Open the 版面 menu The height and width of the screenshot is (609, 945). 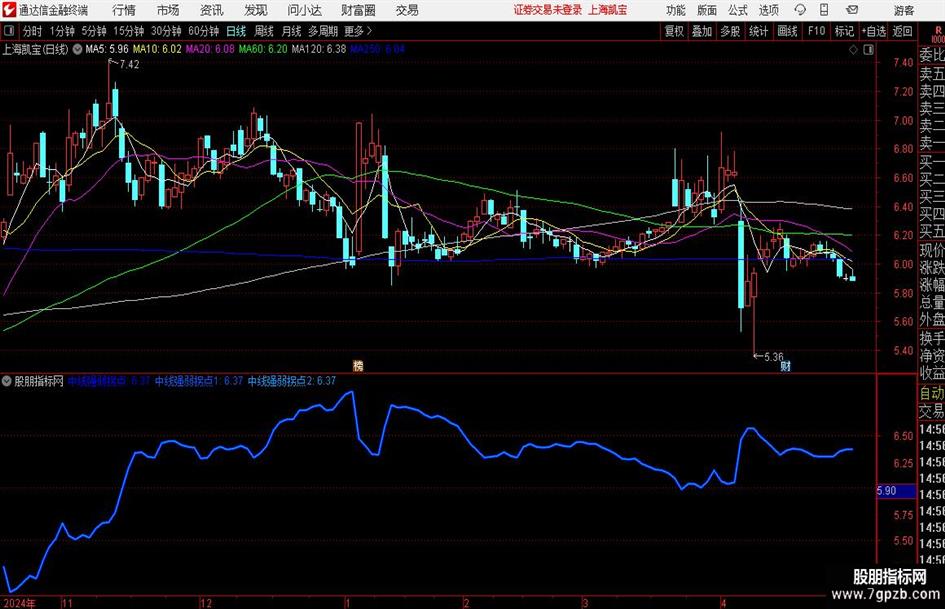(707, 10)
